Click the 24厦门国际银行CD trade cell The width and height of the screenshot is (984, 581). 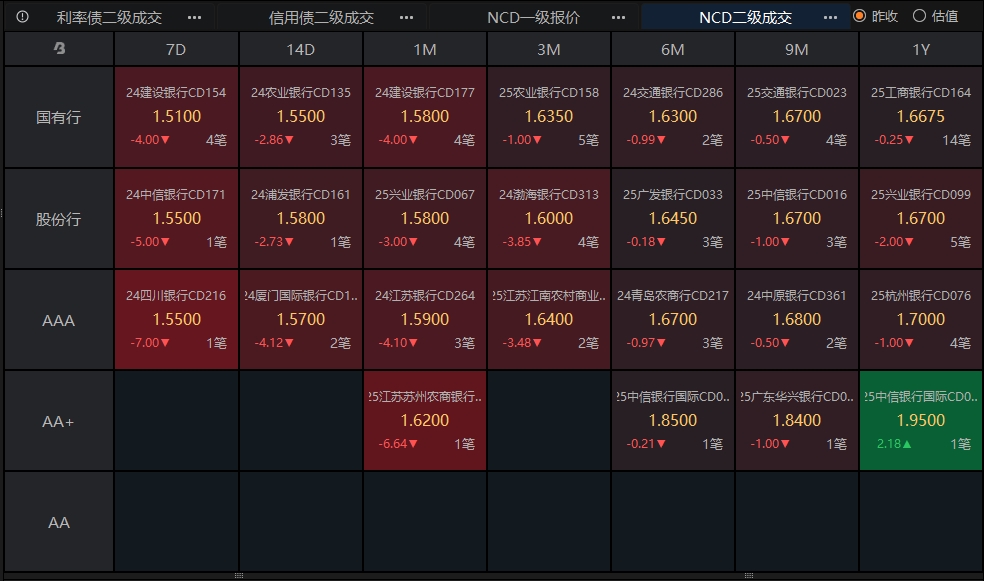click(x=301, y=320)
